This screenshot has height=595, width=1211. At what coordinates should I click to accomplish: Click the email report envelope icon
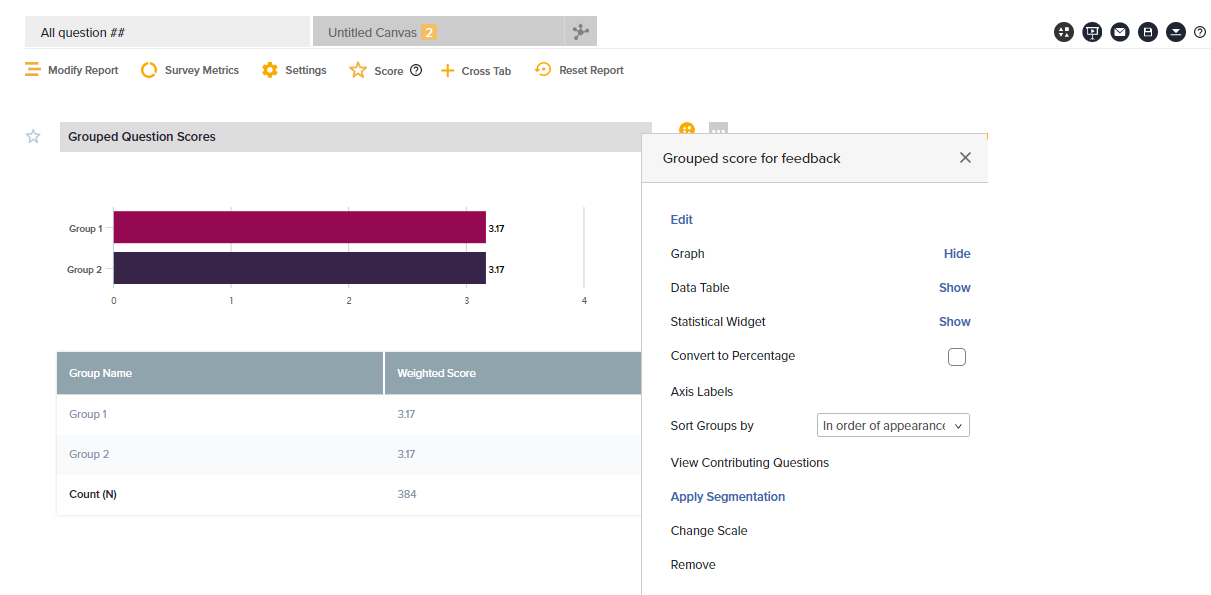tap(1120, 32)
